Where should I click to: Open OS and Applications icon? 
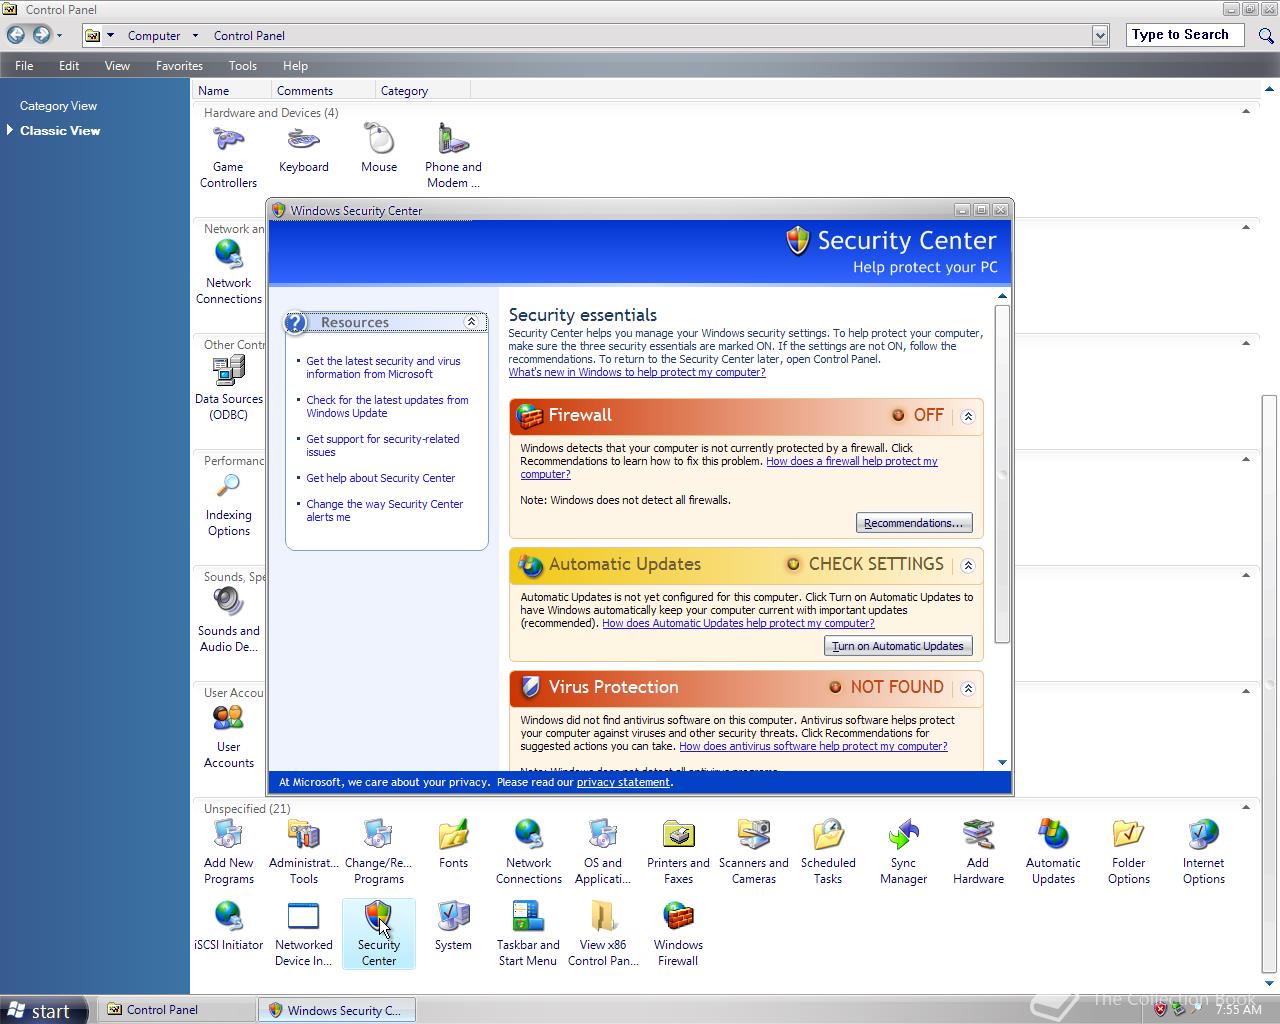tap(603, 852)
